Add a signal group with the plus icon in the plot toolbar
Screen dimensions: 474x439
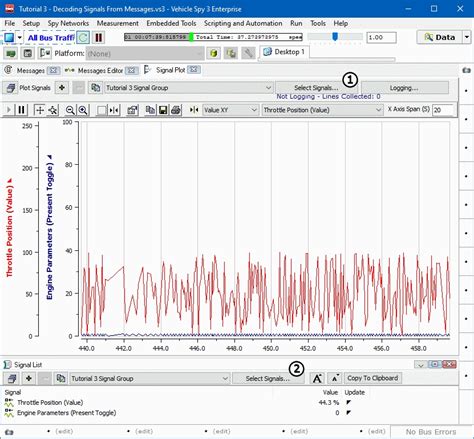(x=62, y=88)
